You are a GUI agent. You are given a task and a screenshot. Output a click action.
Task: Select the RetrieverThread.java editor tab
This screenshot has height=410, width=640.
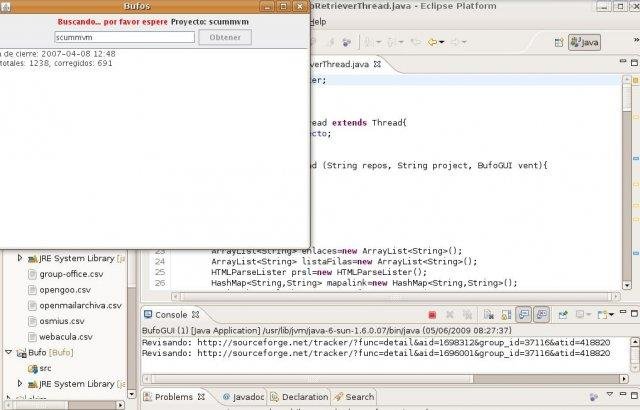340,64
